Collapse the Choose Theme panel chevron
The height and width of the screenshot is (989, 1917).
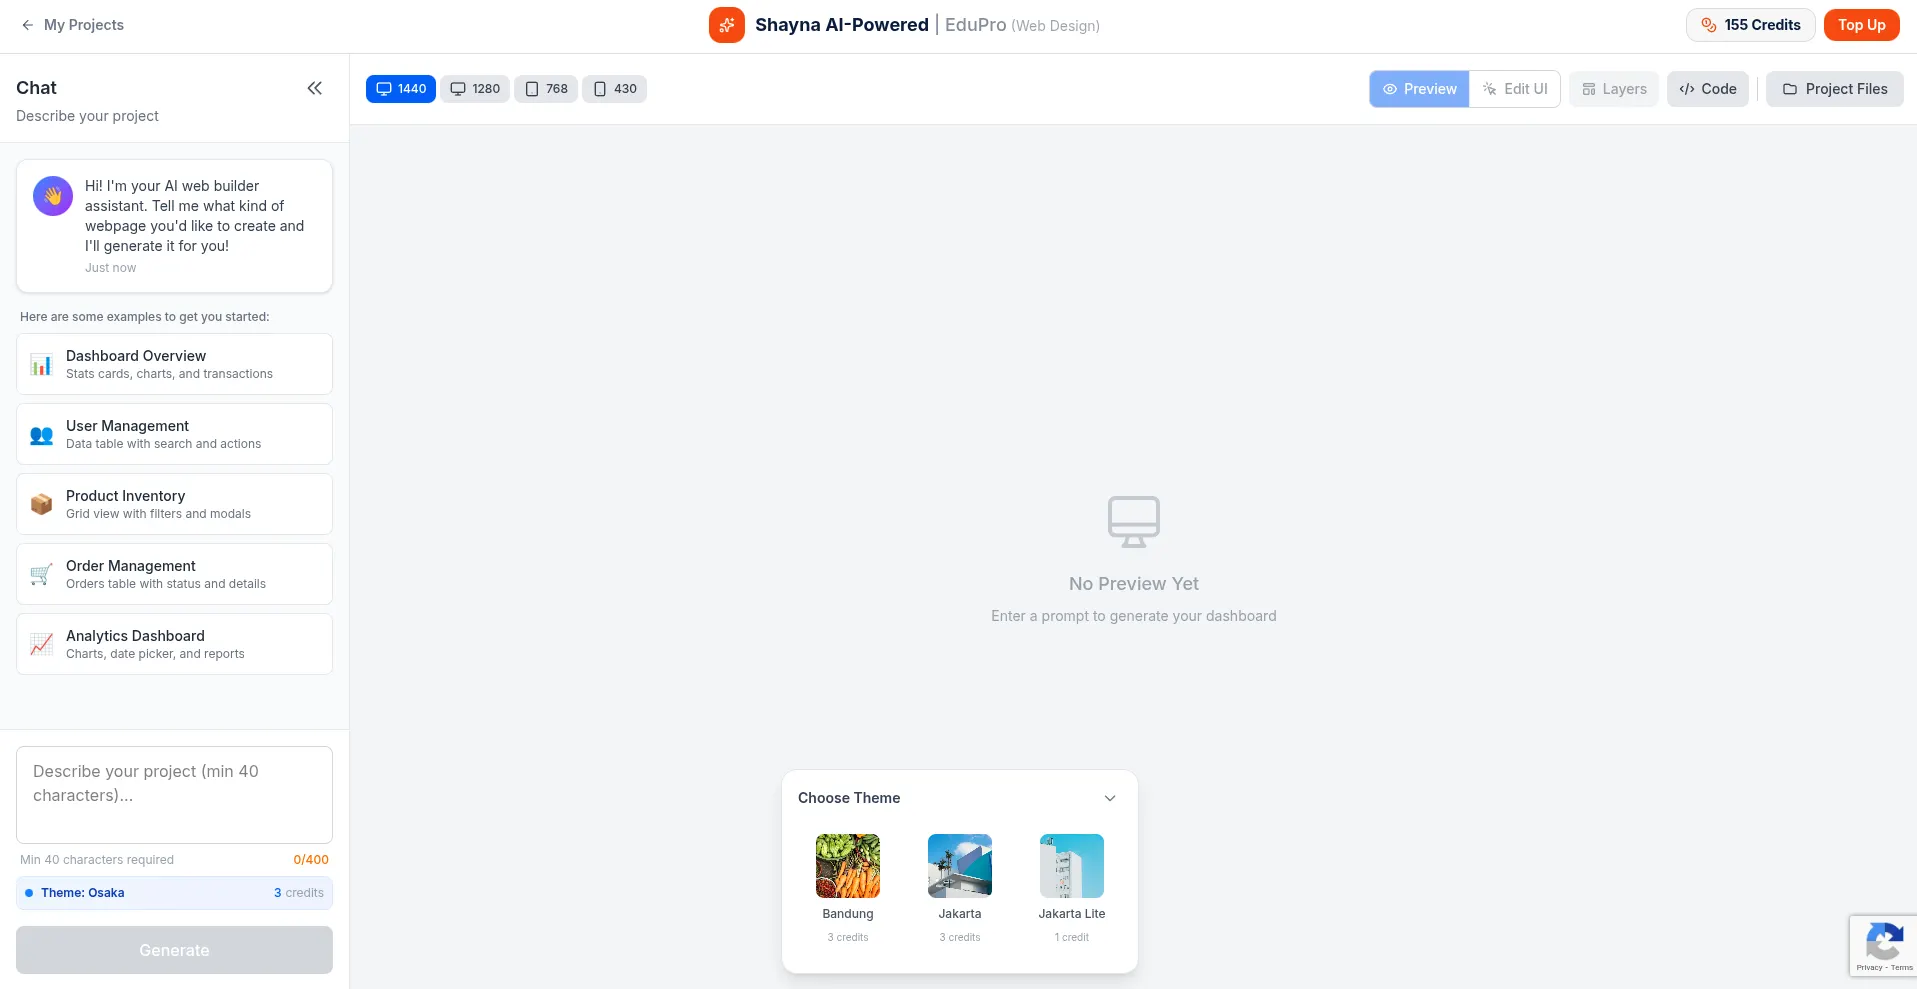[x=1109, y=798]
